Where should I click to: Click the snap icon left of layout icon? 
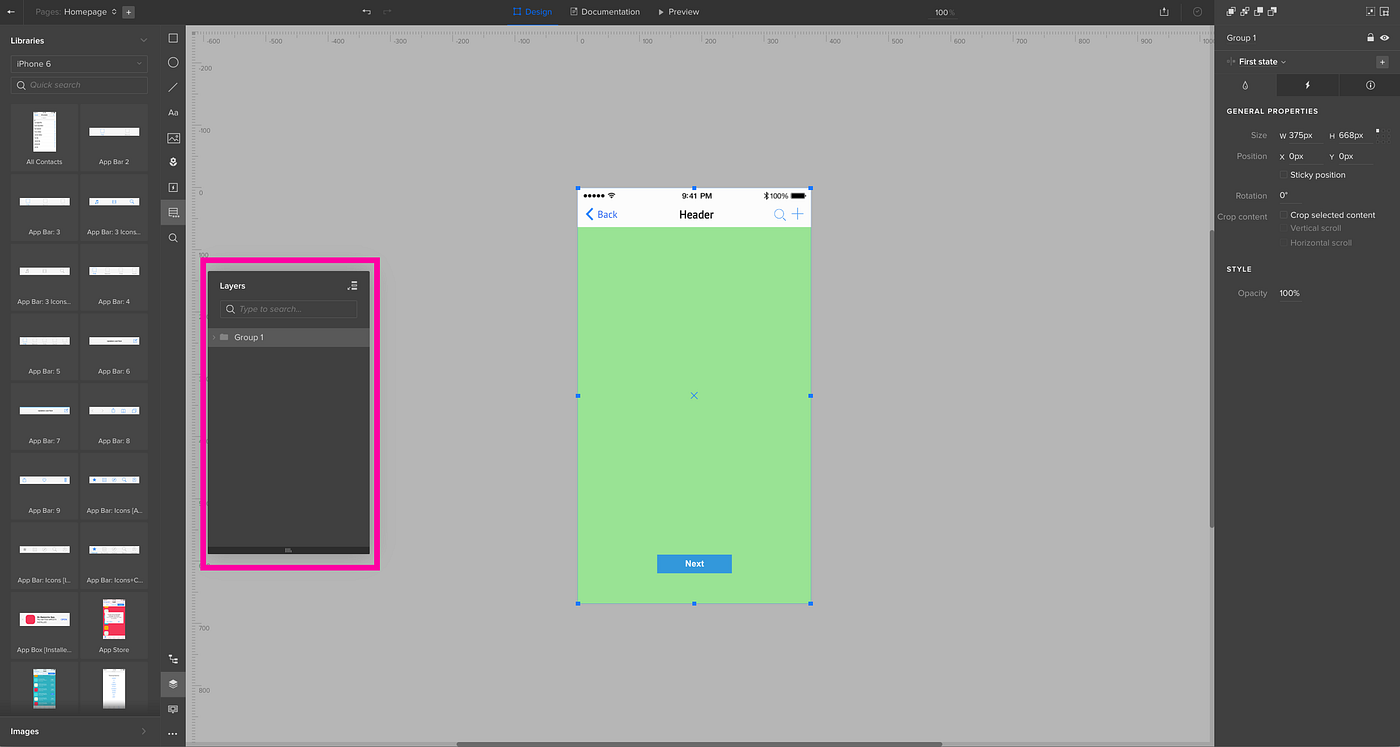1370,11
